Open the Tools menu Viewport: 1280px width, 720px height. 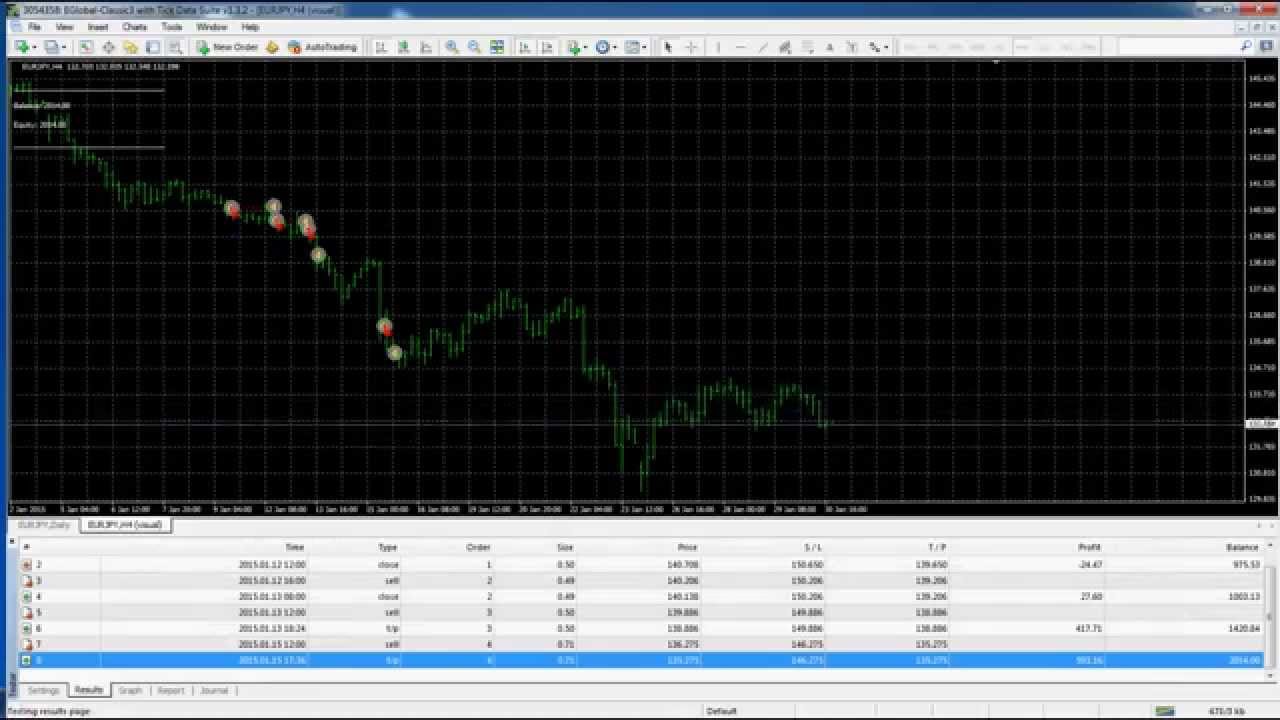(172, 27)
